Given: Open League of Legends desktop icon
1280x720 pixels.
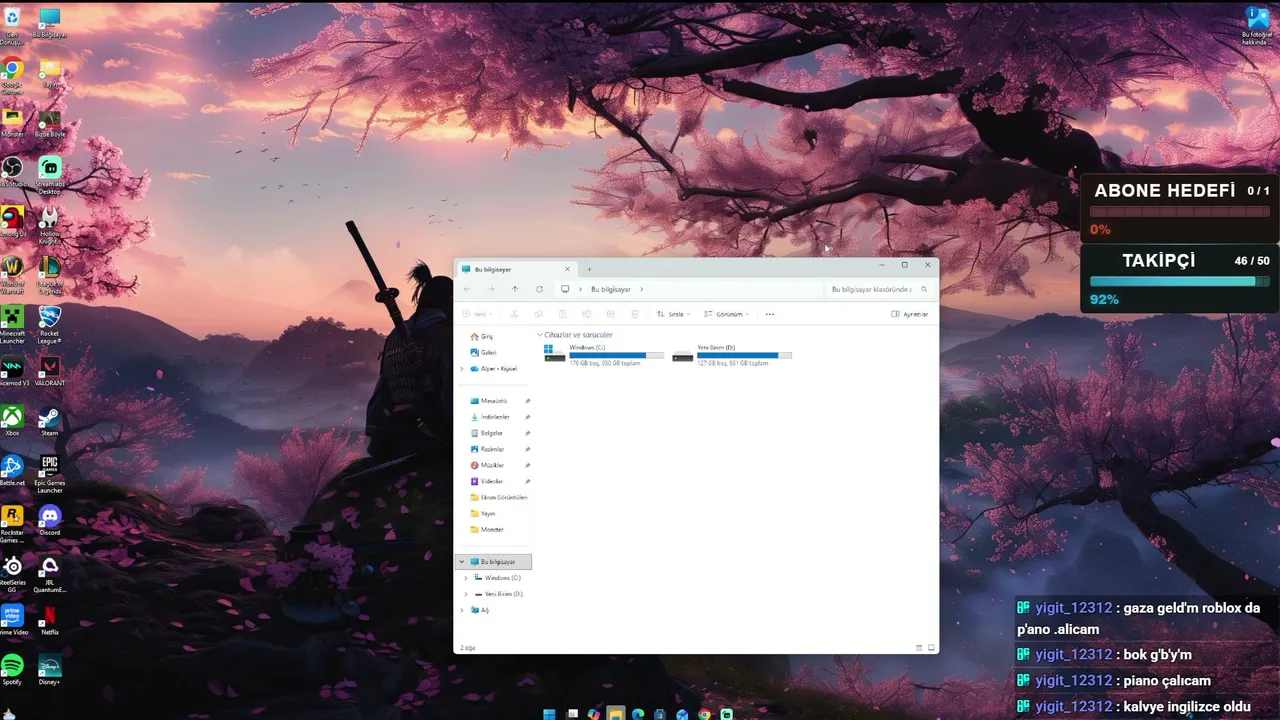Looking at the screenshot, I should coord(49,274).
